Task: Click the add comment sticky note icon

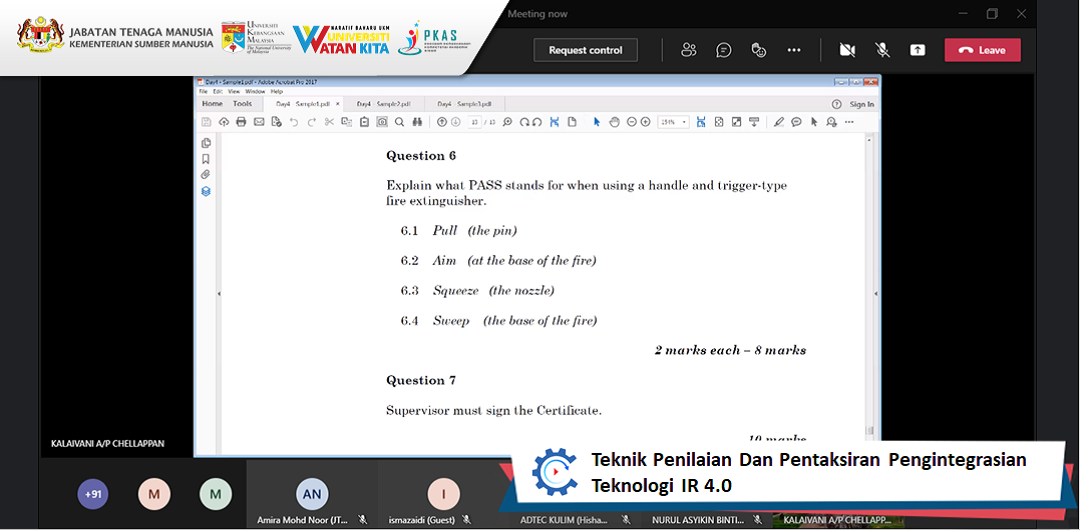Action: pos(796,122)
